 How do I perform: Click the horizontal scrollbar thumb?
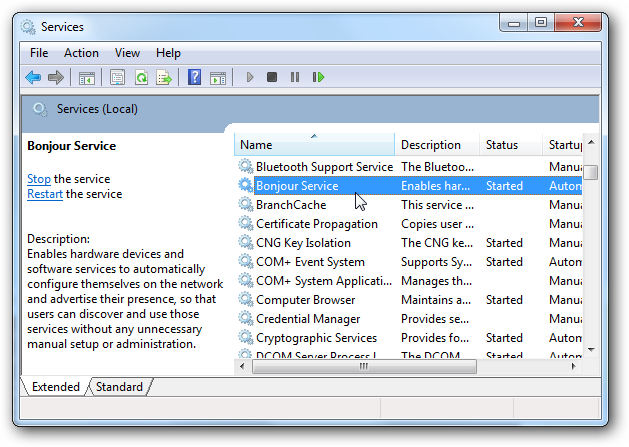click(x=364, y=366)
